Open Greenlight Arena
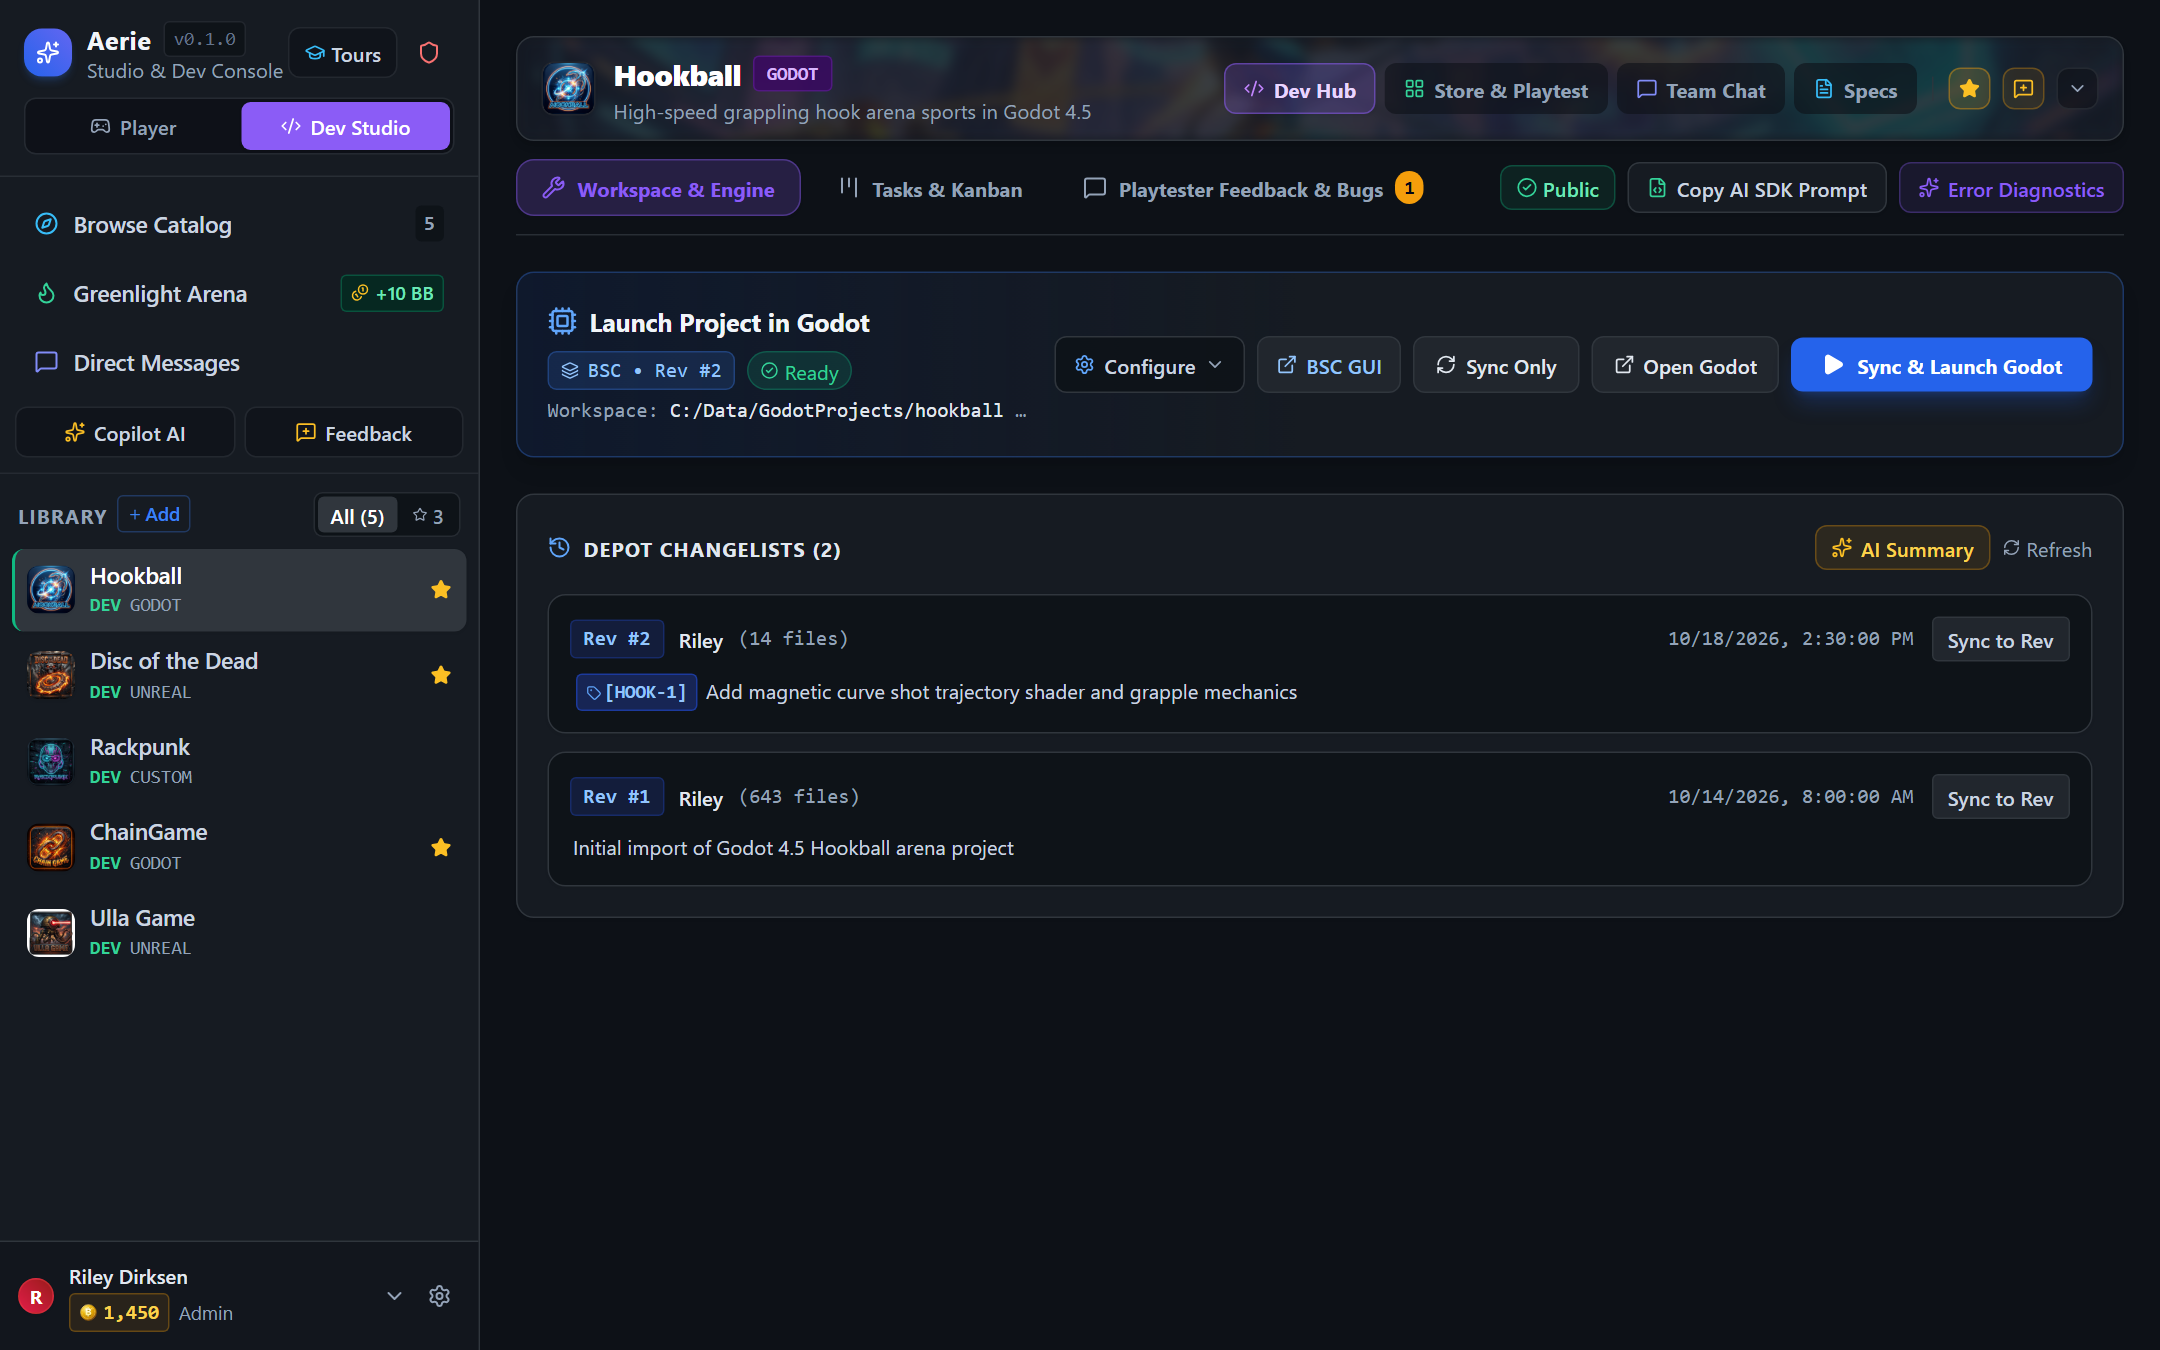 pos(239,293)
